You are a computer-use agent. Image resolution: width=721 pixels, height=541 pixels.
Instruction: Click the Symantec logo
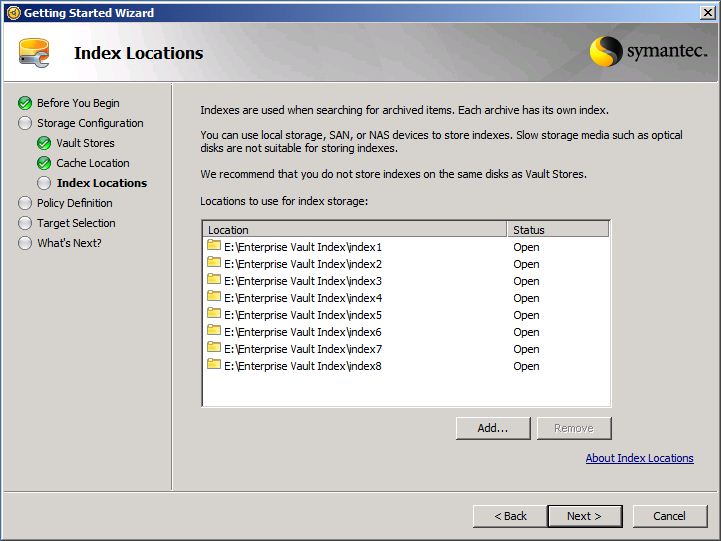click(648, 51)
